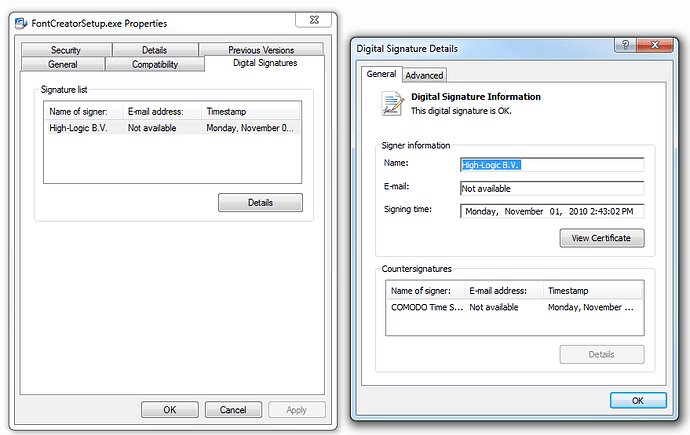Select the Digital Signatures tab
The width and height of the screenshot is (690, 435).
265,63
